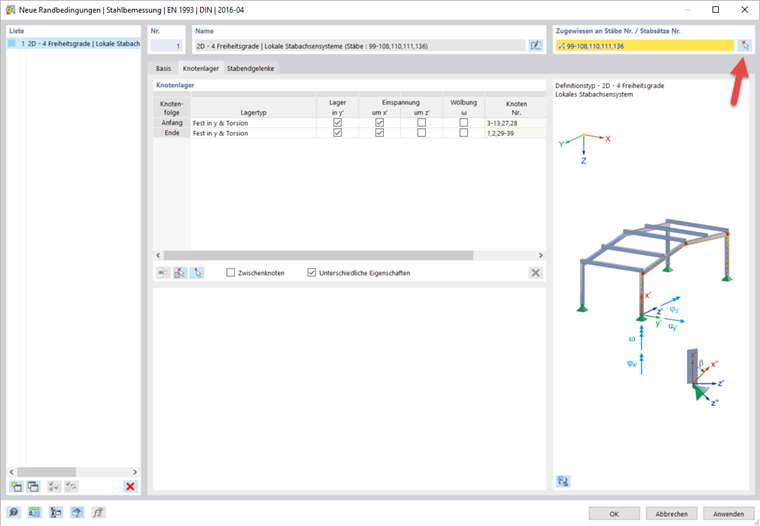Viewport: 760px width, 526px height.
Task: Click the blue model view icon in the bottom bar
Action: [77, 512]
